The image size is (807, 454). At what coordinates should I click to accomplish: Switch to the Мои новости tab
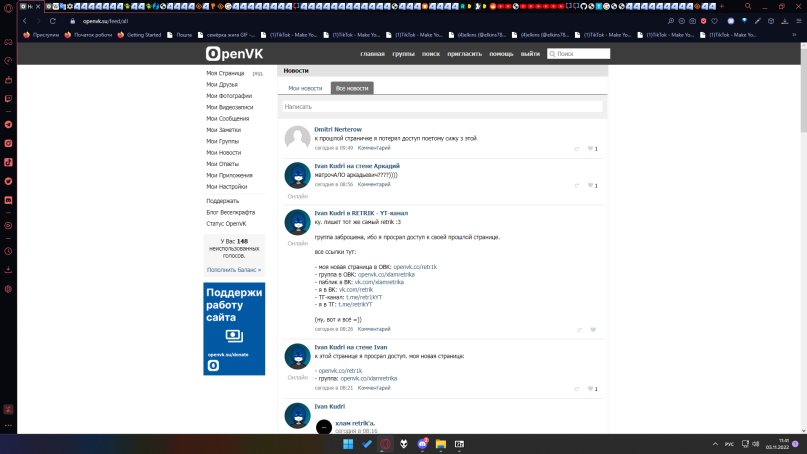click(x=305, y=89)
